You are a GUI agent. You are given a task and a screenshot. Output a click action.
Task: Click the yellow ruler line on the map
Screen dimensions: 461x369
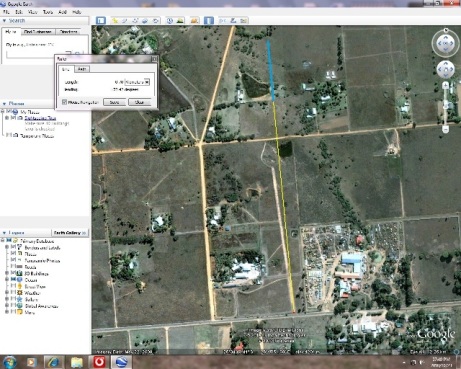pos(284,207)
